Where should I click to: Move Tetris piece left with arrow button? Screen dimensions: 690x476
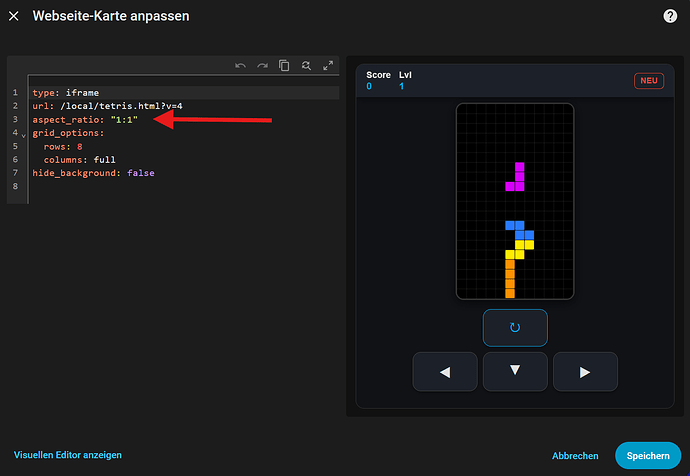(445, 372)
